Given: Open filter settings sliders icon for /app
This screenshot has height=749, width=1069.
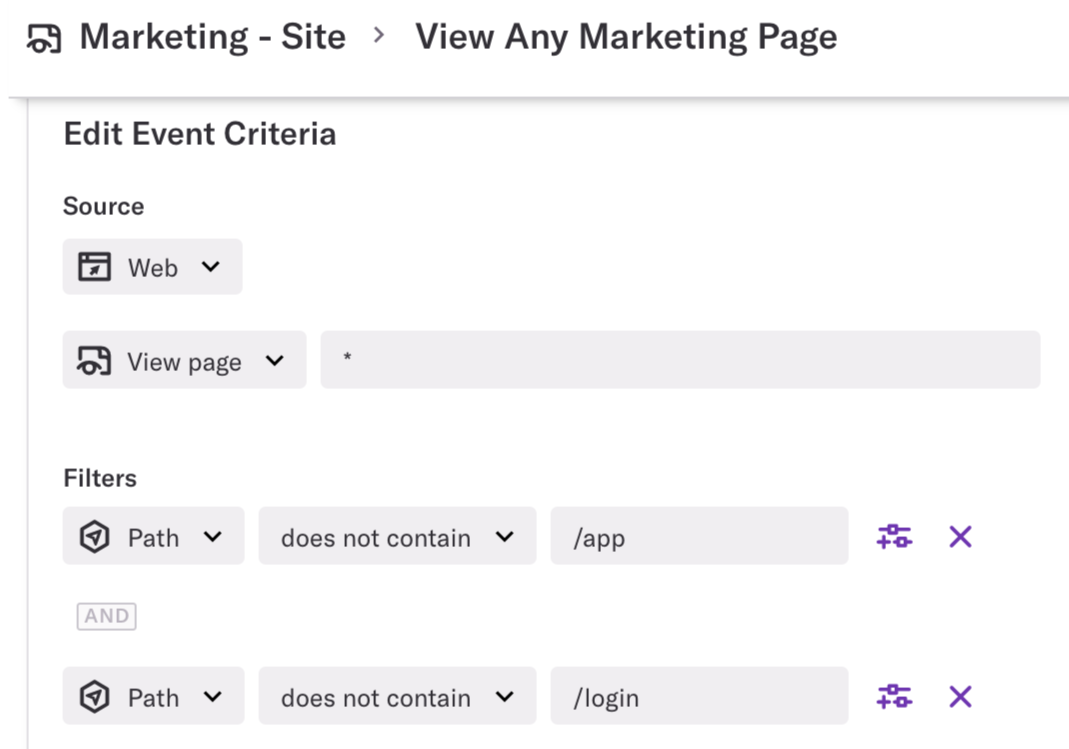Looking at the screenshot, I should point(894,536).
